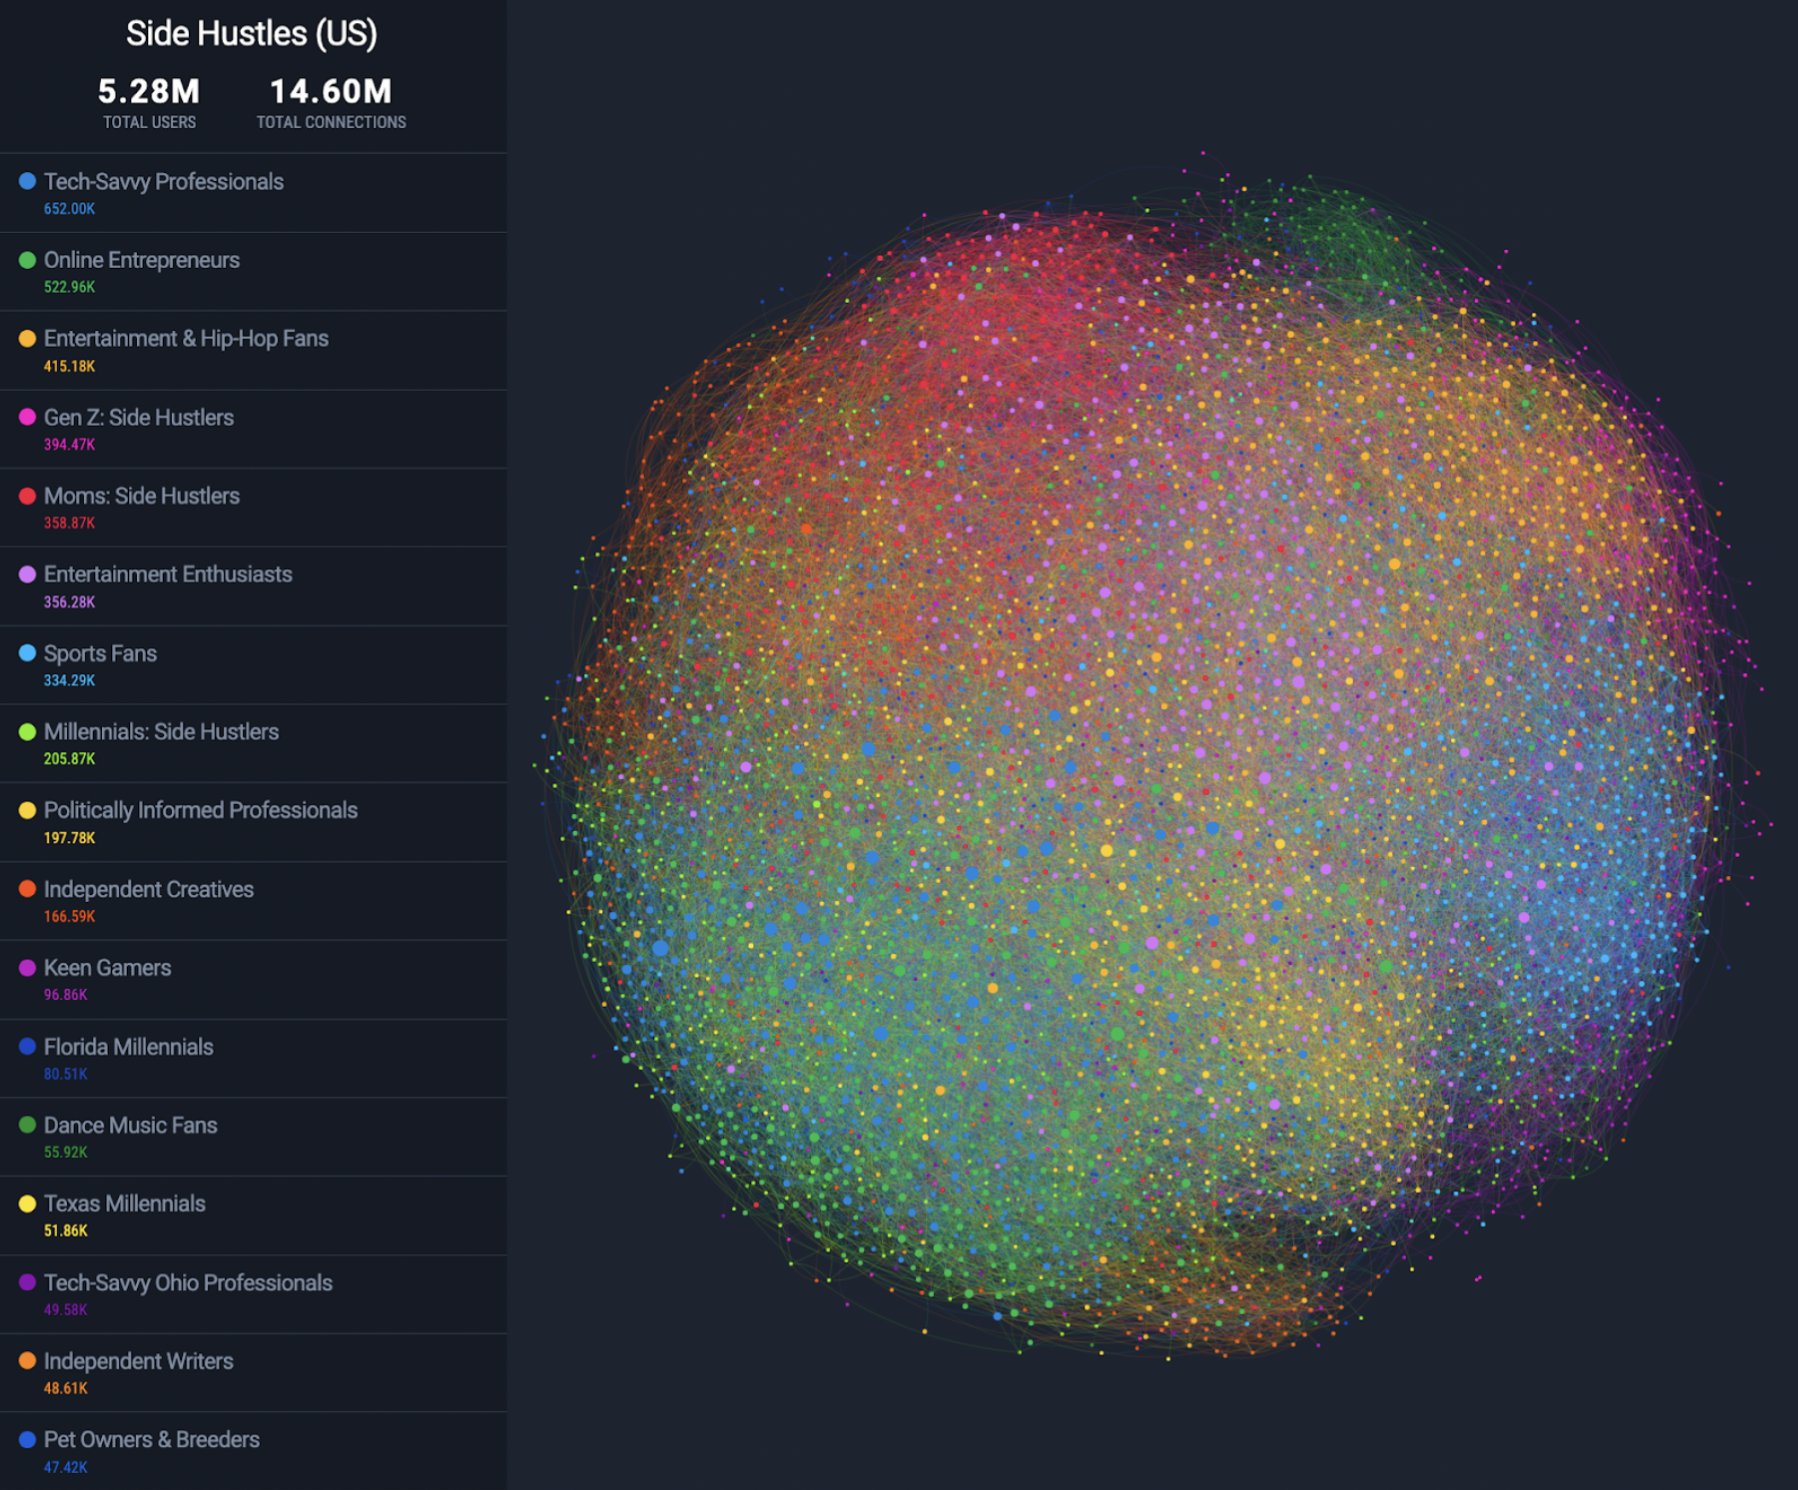This screenshot has height=1490, width=1798.
Task: Select the Tech-Savvy Professionals segment
Action: (x=253, y=193)
